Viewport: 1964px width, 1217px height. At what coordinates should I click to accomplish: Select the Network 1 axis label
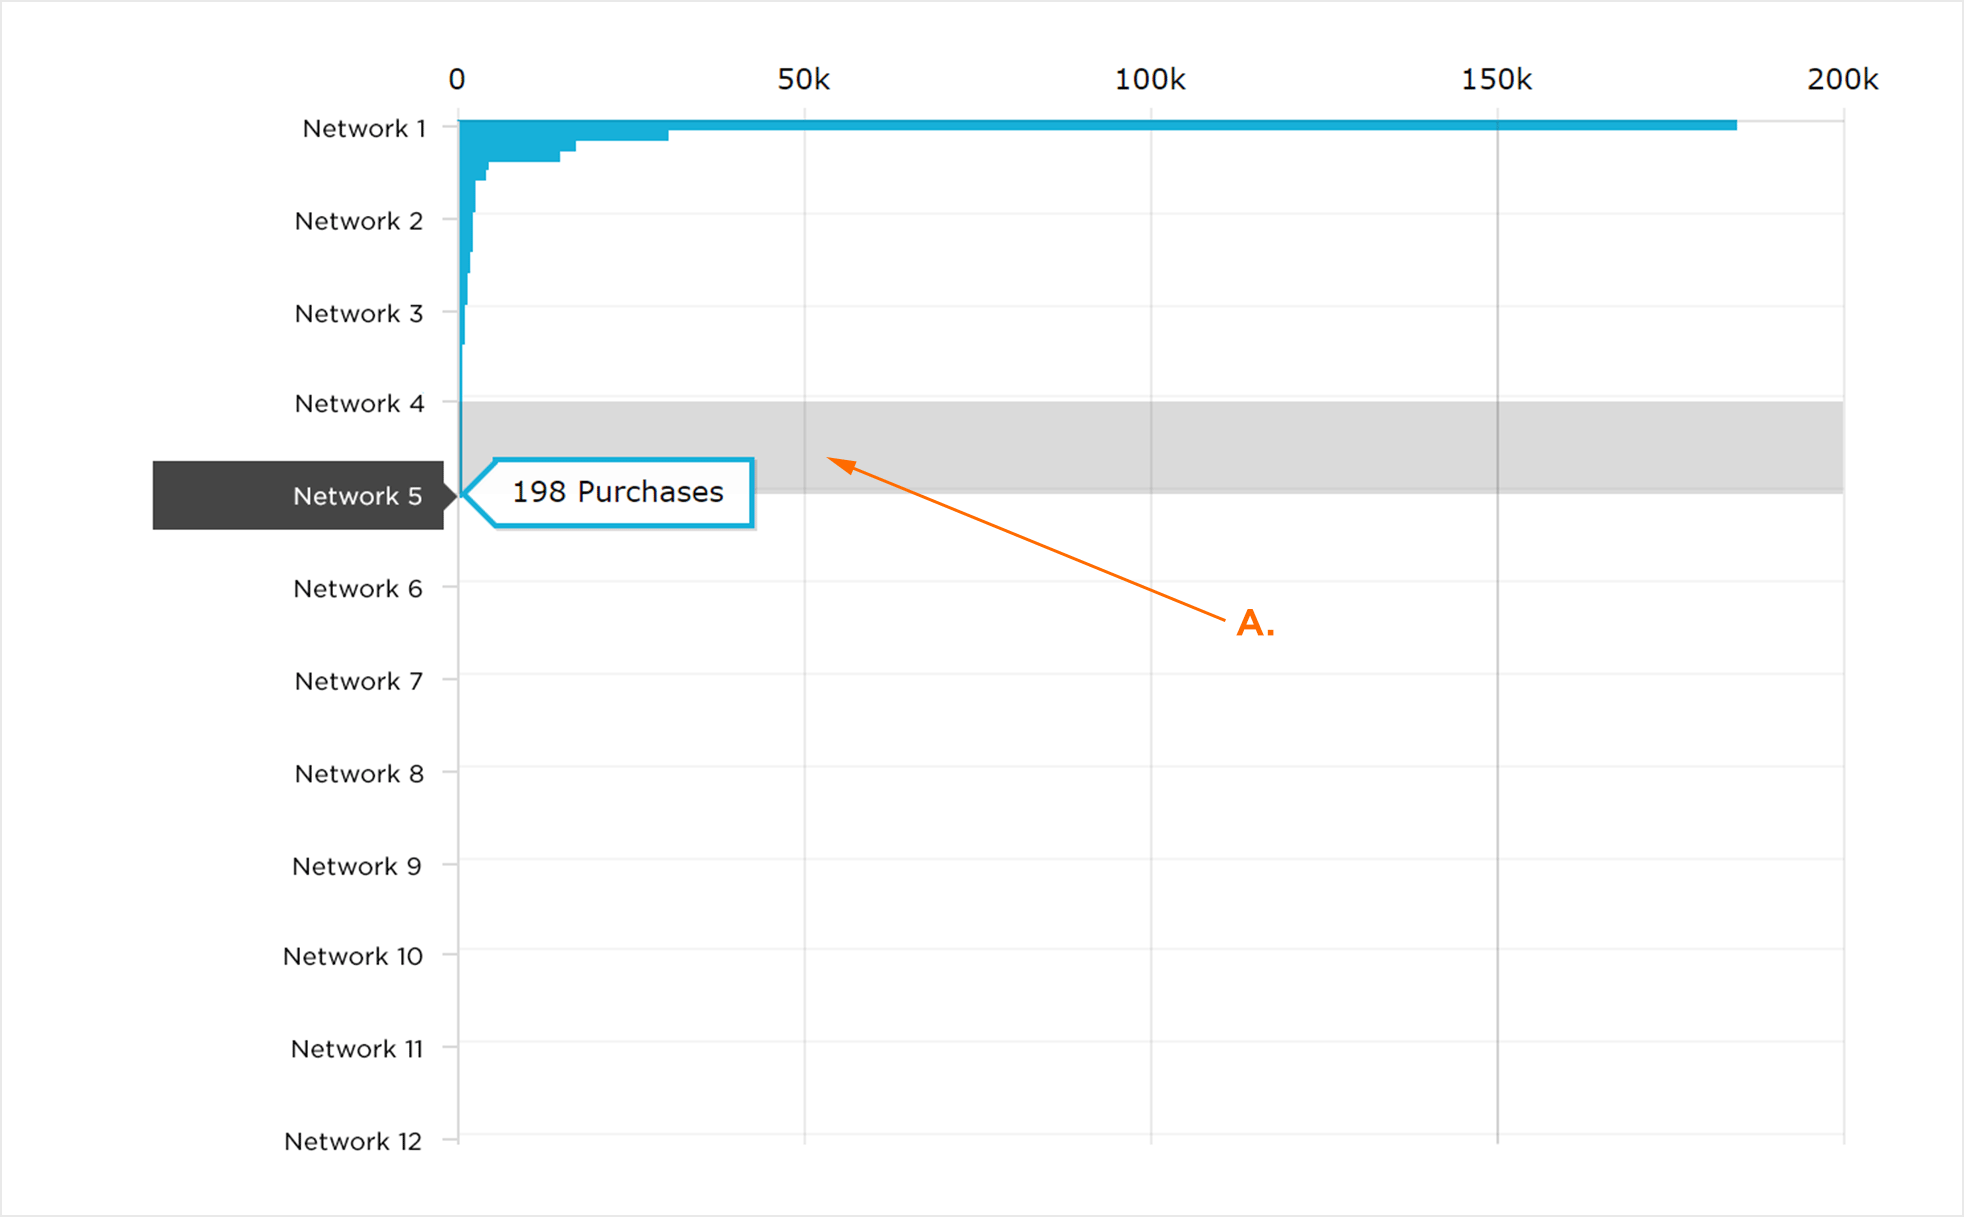364,129
